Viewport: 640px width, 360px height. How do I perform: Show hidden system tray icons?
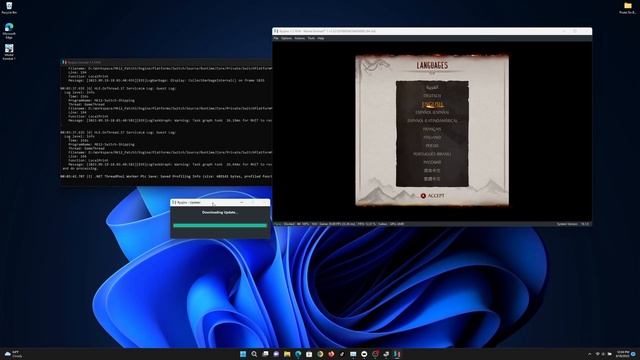pos(589,354)
